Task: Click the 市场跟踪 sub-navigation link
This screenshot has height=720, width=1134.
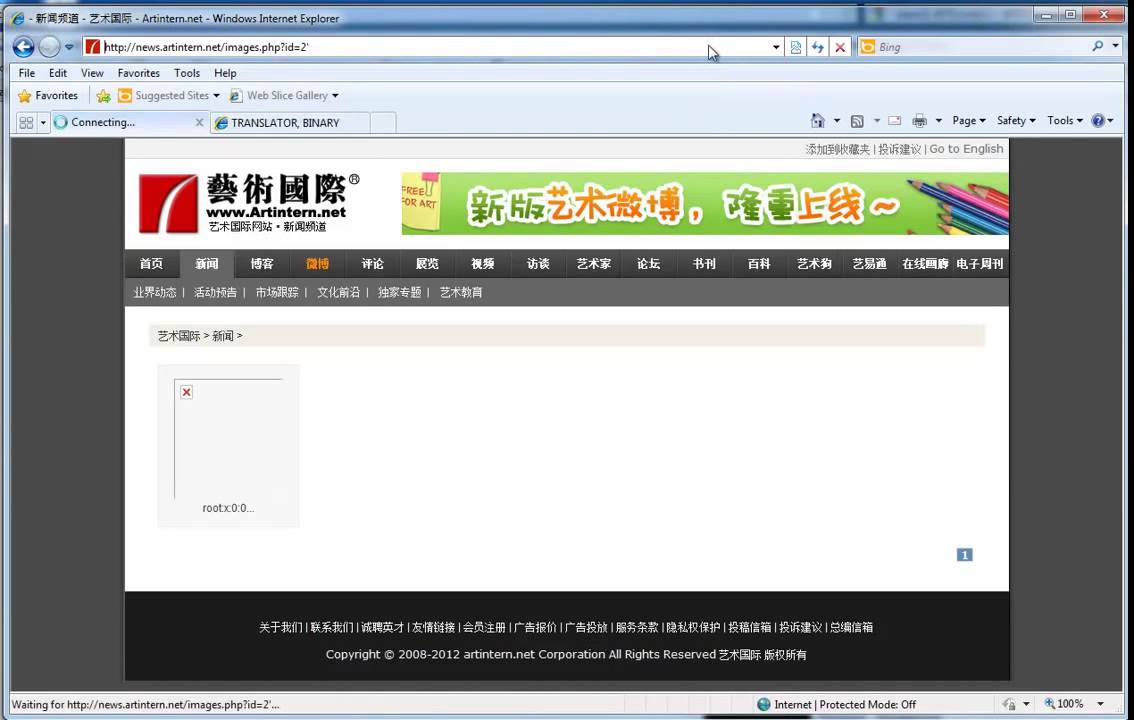Action: pyautogui.click(x=277, y=292)
